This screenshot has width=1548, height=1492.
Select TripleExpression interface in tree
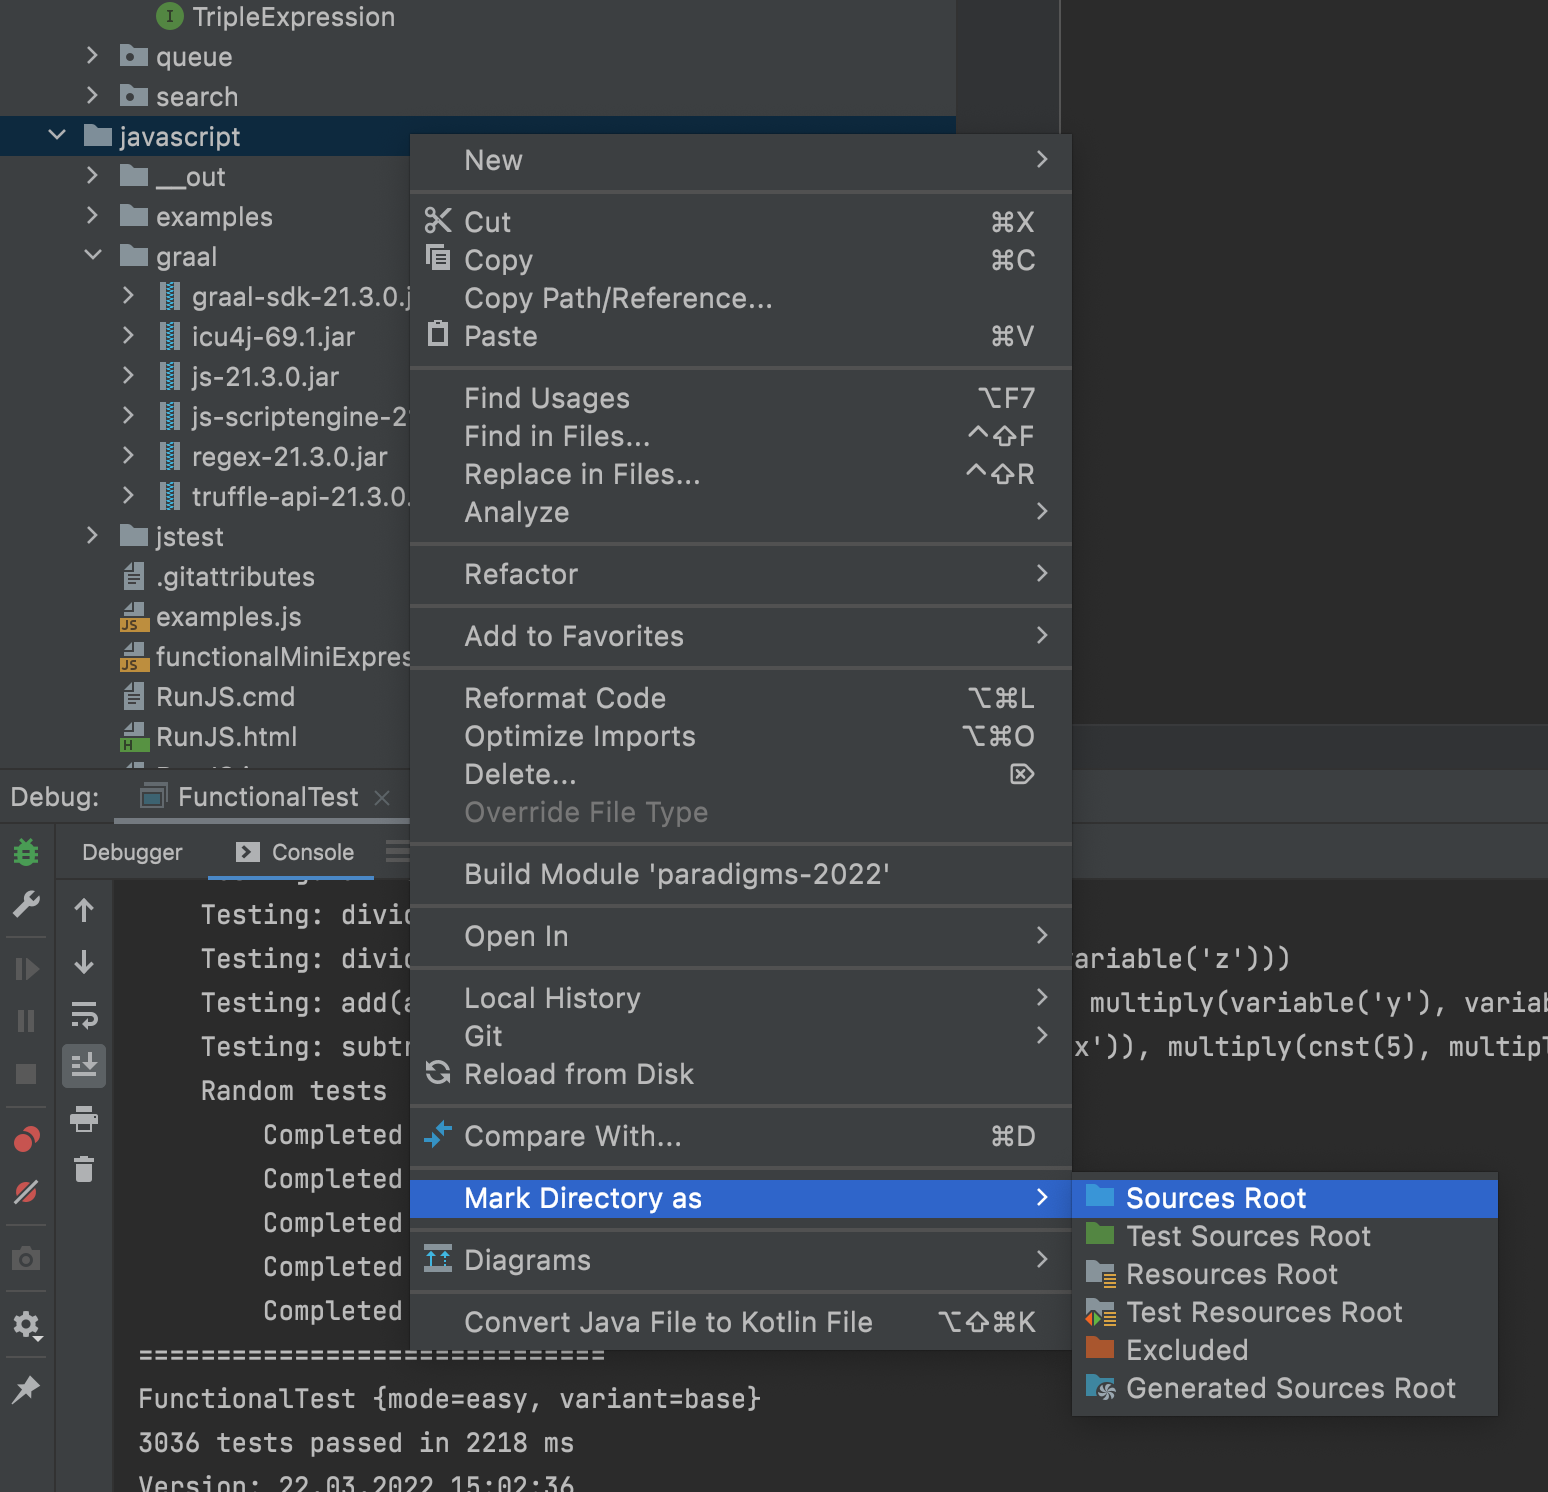tap(293, 17)
